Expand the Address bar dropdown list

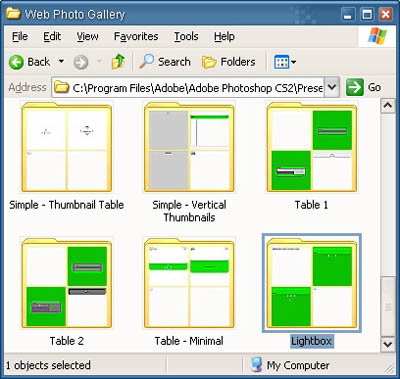(x=332, y=87)
